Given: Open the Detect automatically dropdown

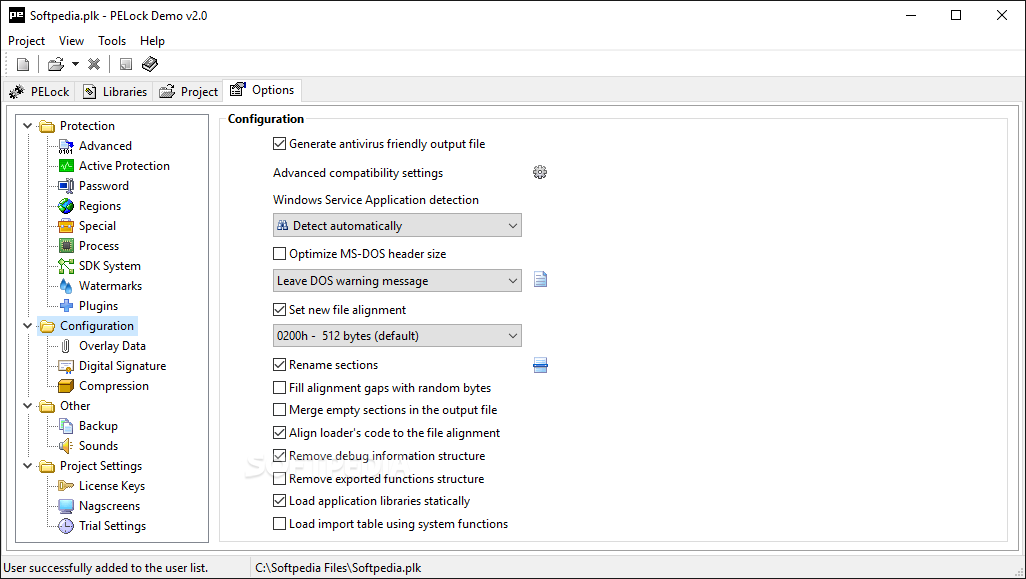Looking at the screenshot, I should [397, 226].
